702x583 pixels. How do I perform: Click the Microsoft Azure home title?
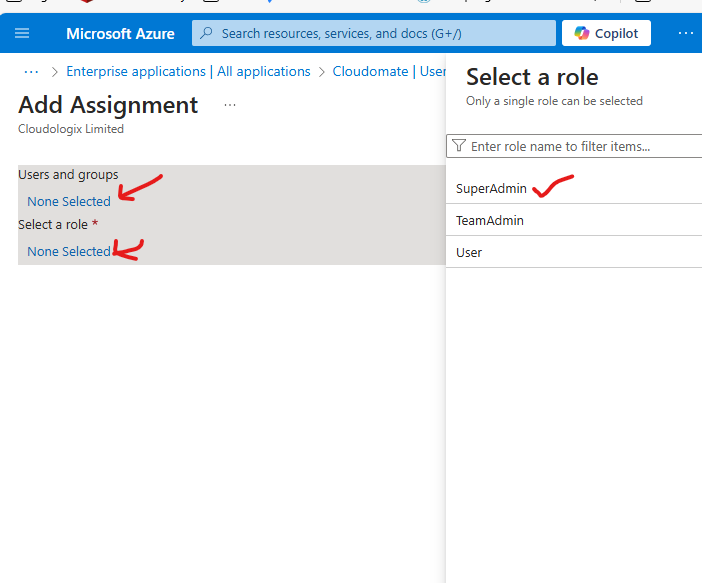pos(120,34)
